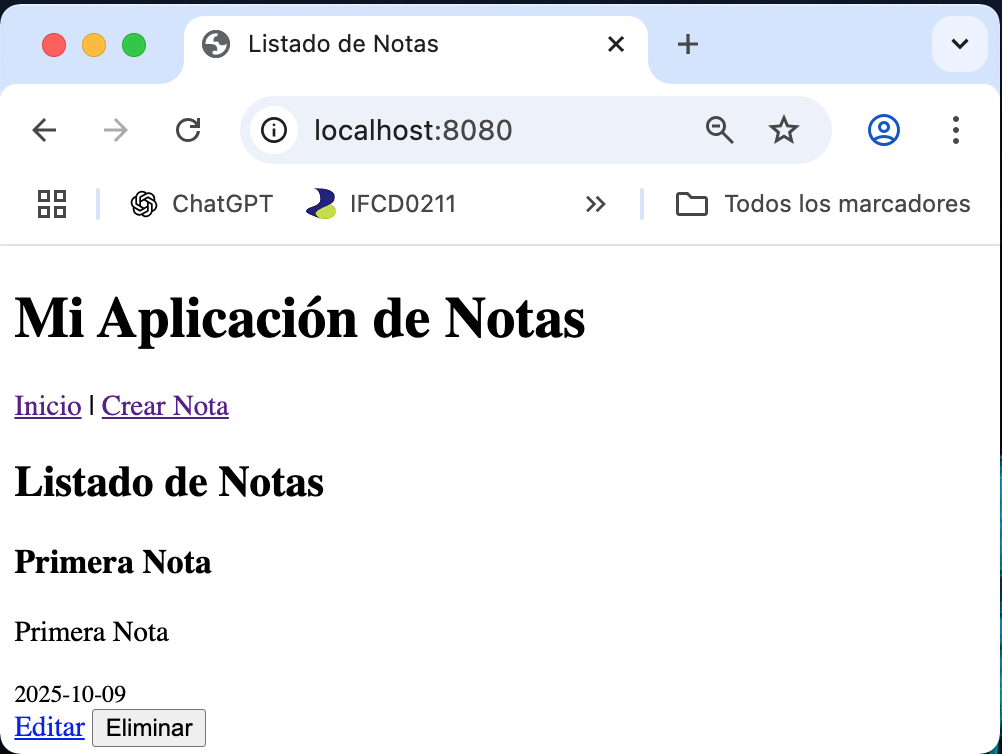Click Editar under Primera Nota

point(49,727)
